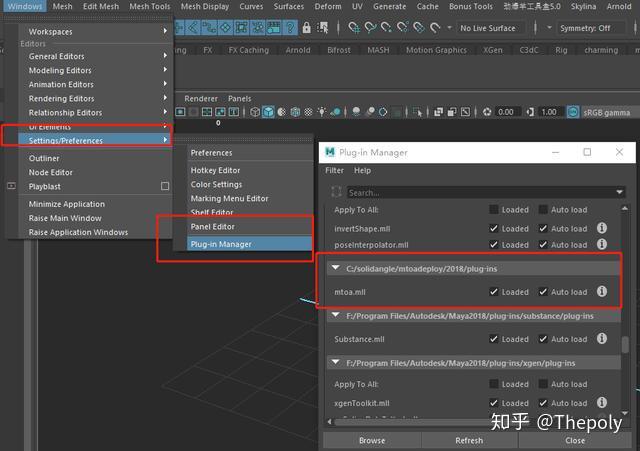
Task: Expand the General Editors submenu
Action: click(97, 56)
